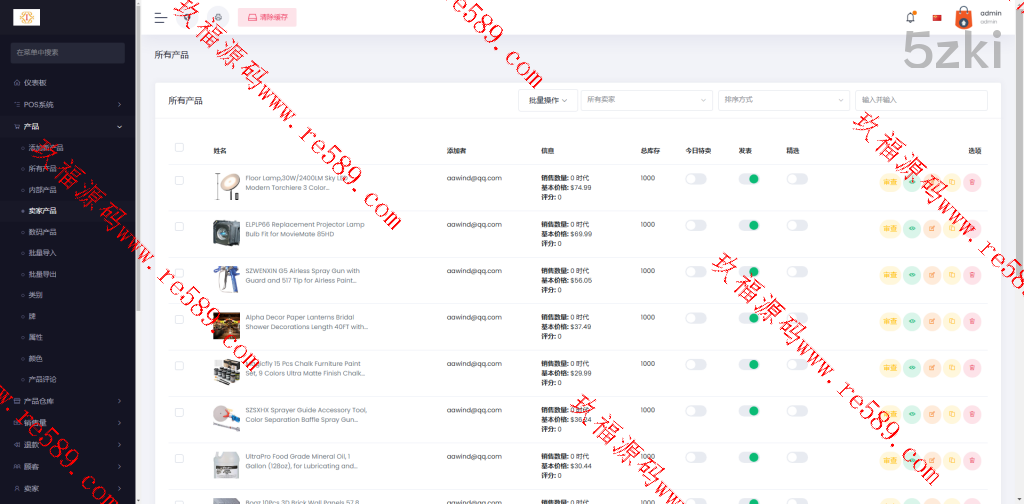Open the notification bell

tap(910, 17)
